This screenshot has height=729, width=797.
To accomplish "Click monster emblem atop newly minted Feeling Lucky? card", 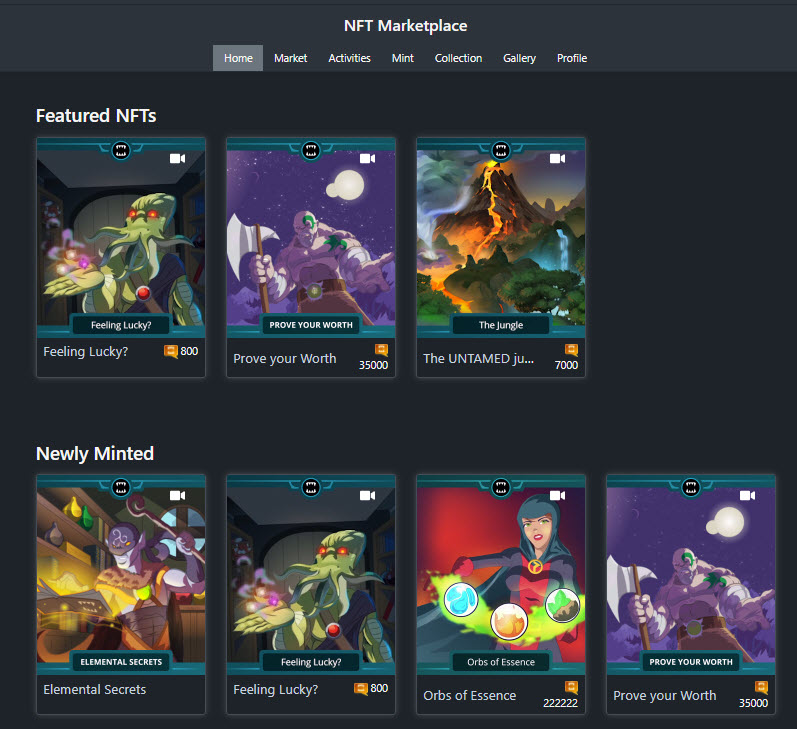I will coord(311,488).
